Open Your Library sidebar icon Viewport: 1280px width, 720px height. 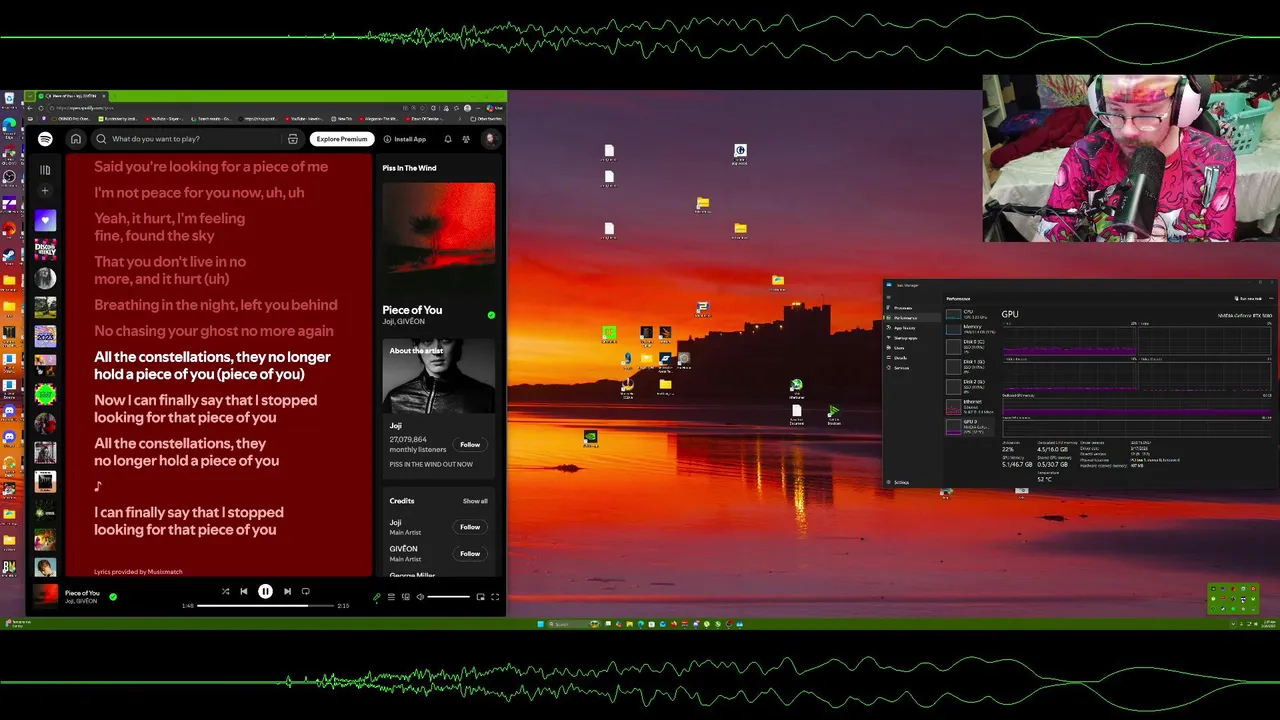(45, 170)
